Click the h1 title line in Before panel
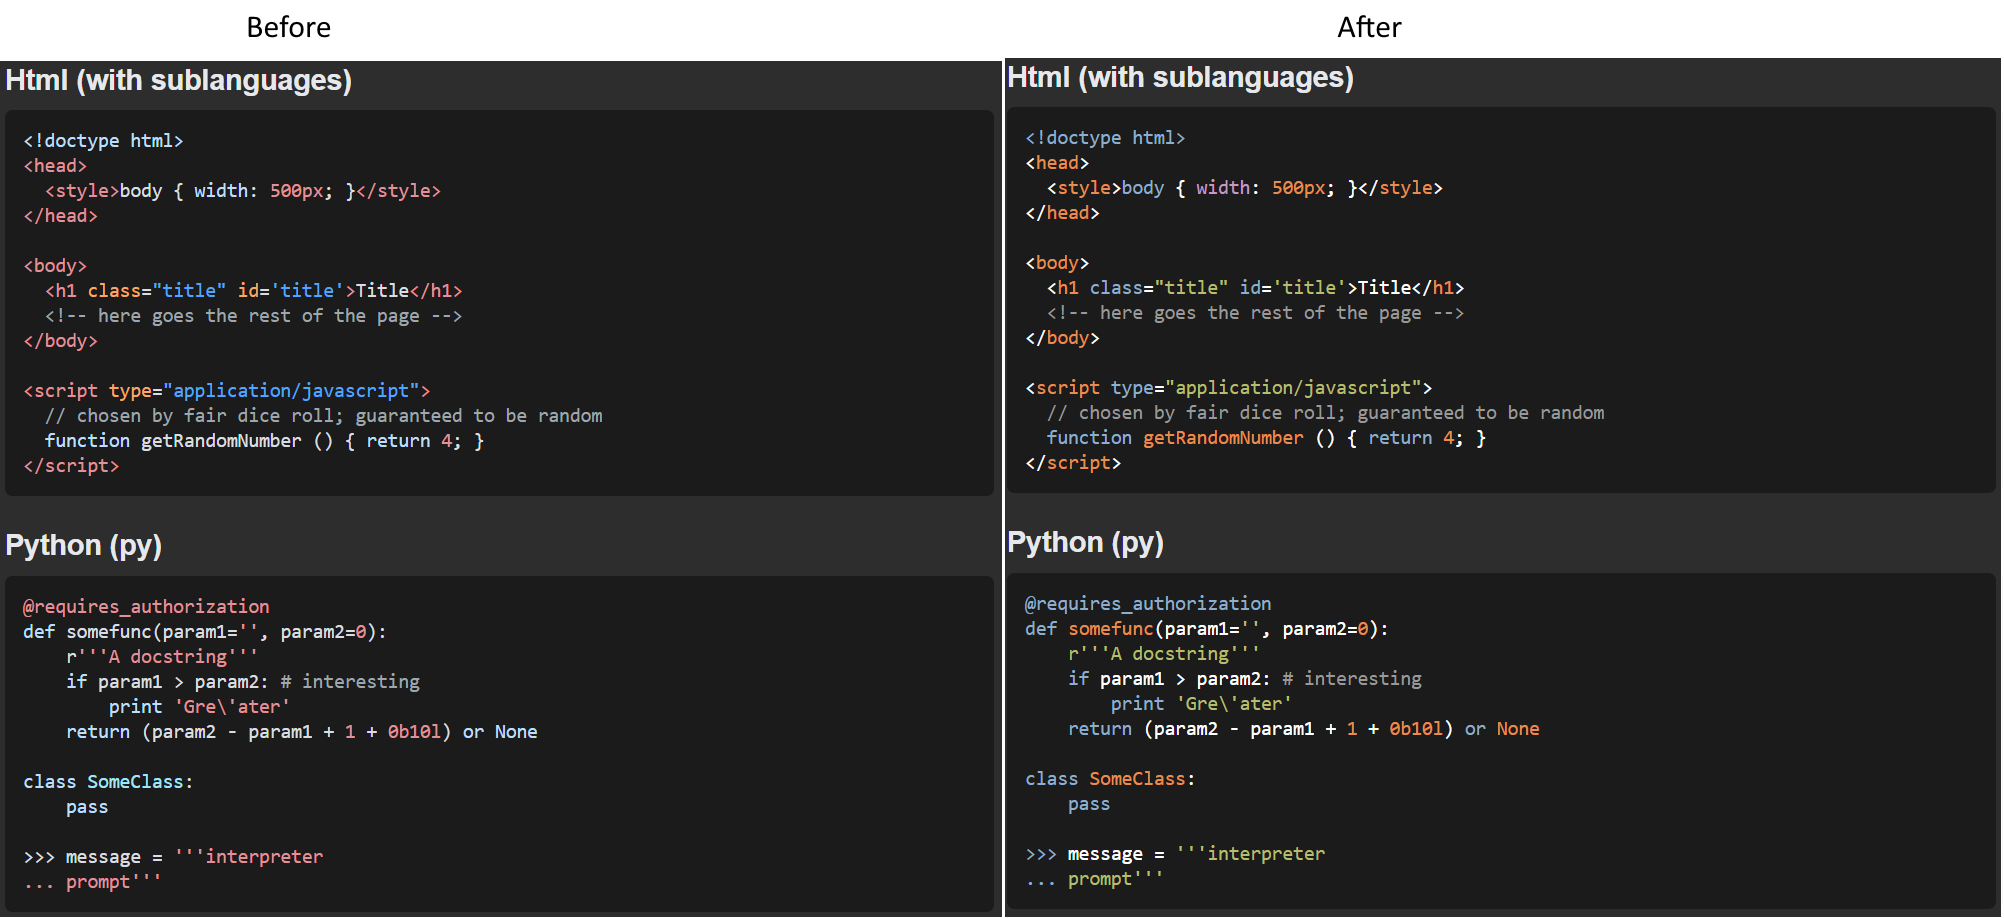Screen dimensions: 2004x918 pos(253,291)
